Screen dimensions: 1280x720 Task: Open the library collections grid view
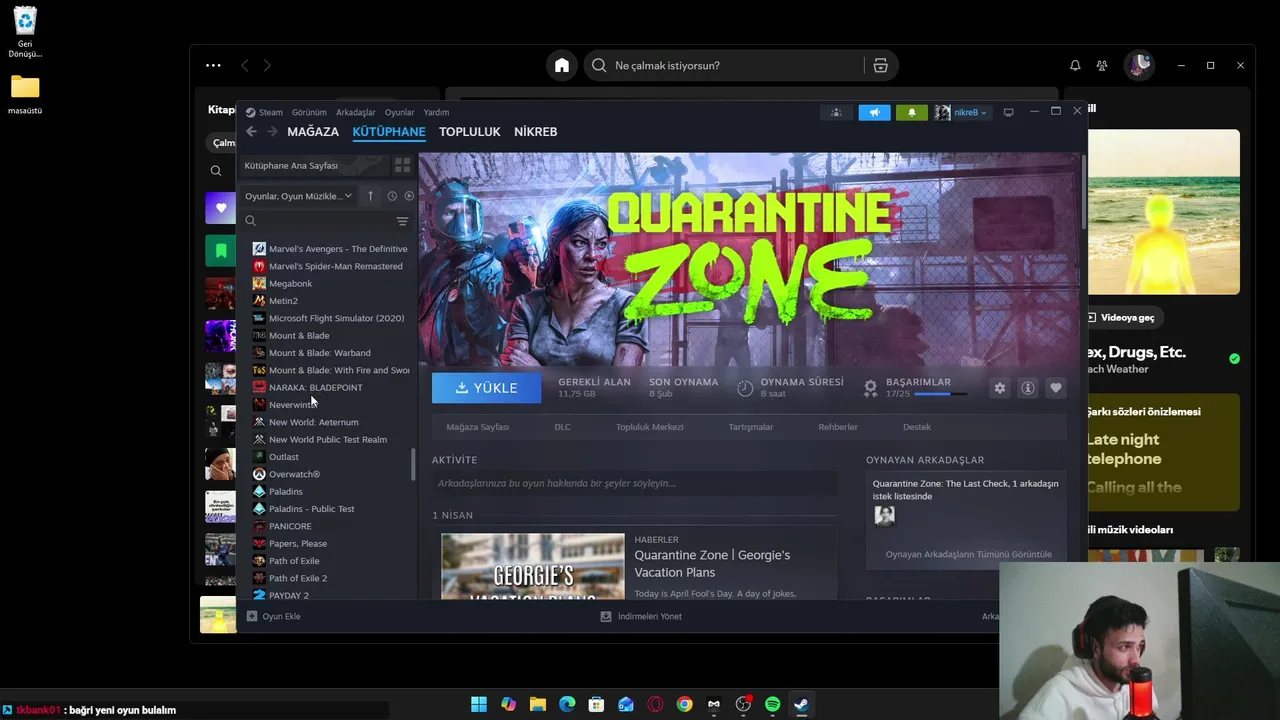coord(402,165)
